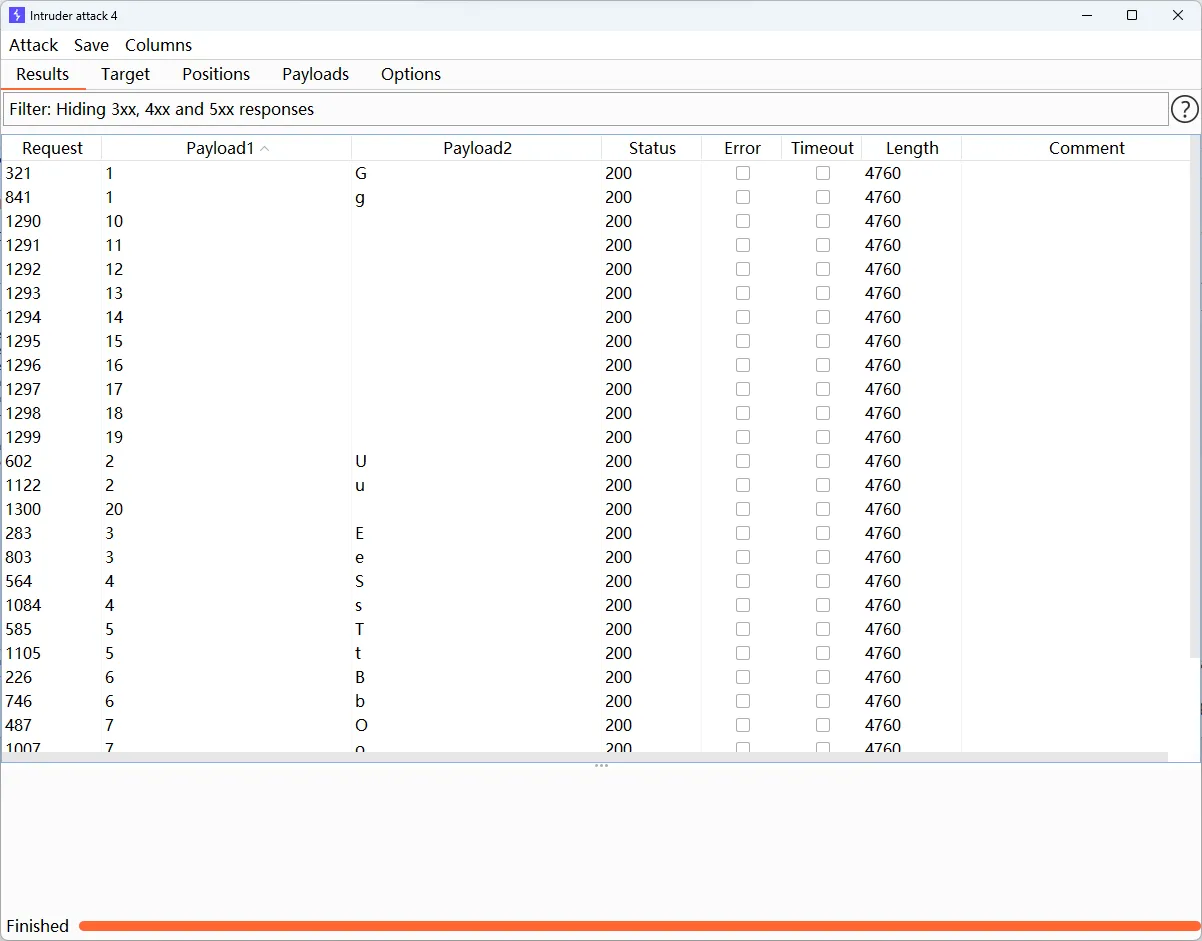Toggle Error checkbox for request 602
The image size is (1202, 941).
[742, 461]
